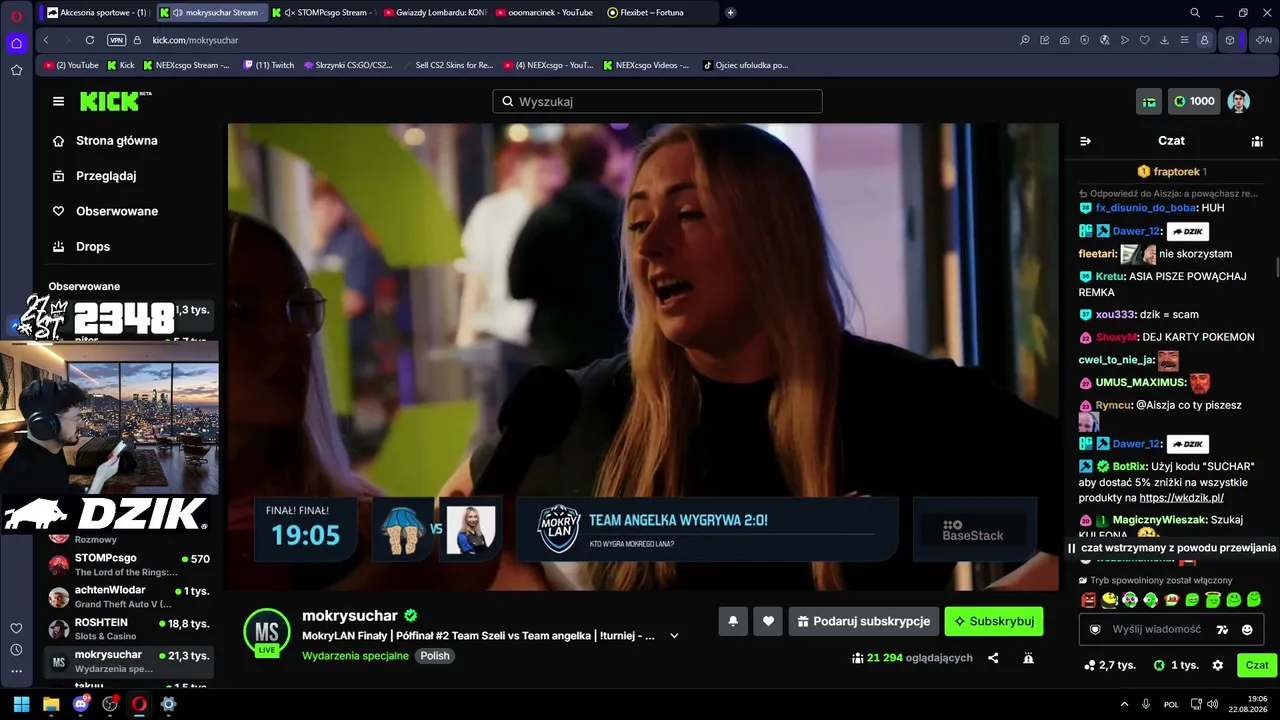
Task: Click Podaruj subskrypcje button
Action: click(864, 621)
